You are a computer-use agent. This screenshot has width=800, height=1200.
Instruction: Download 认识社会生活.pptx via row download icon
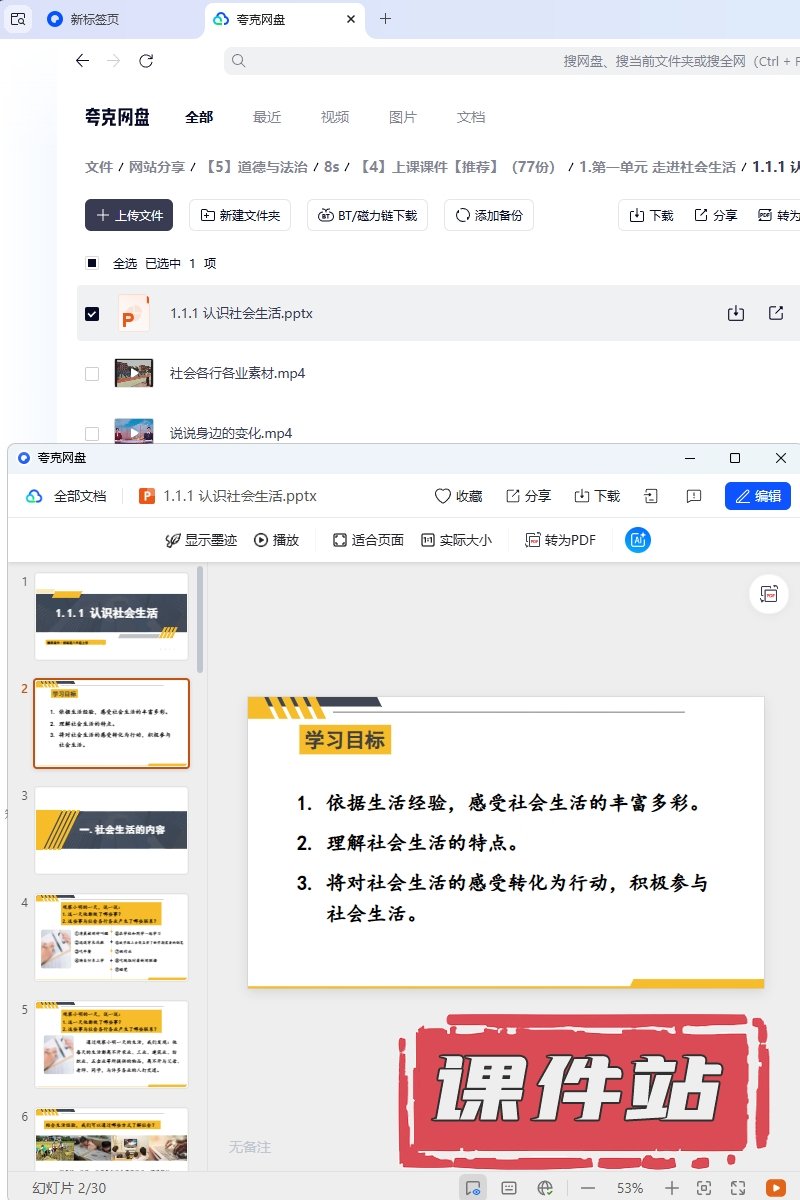click(x=735, y=314)
